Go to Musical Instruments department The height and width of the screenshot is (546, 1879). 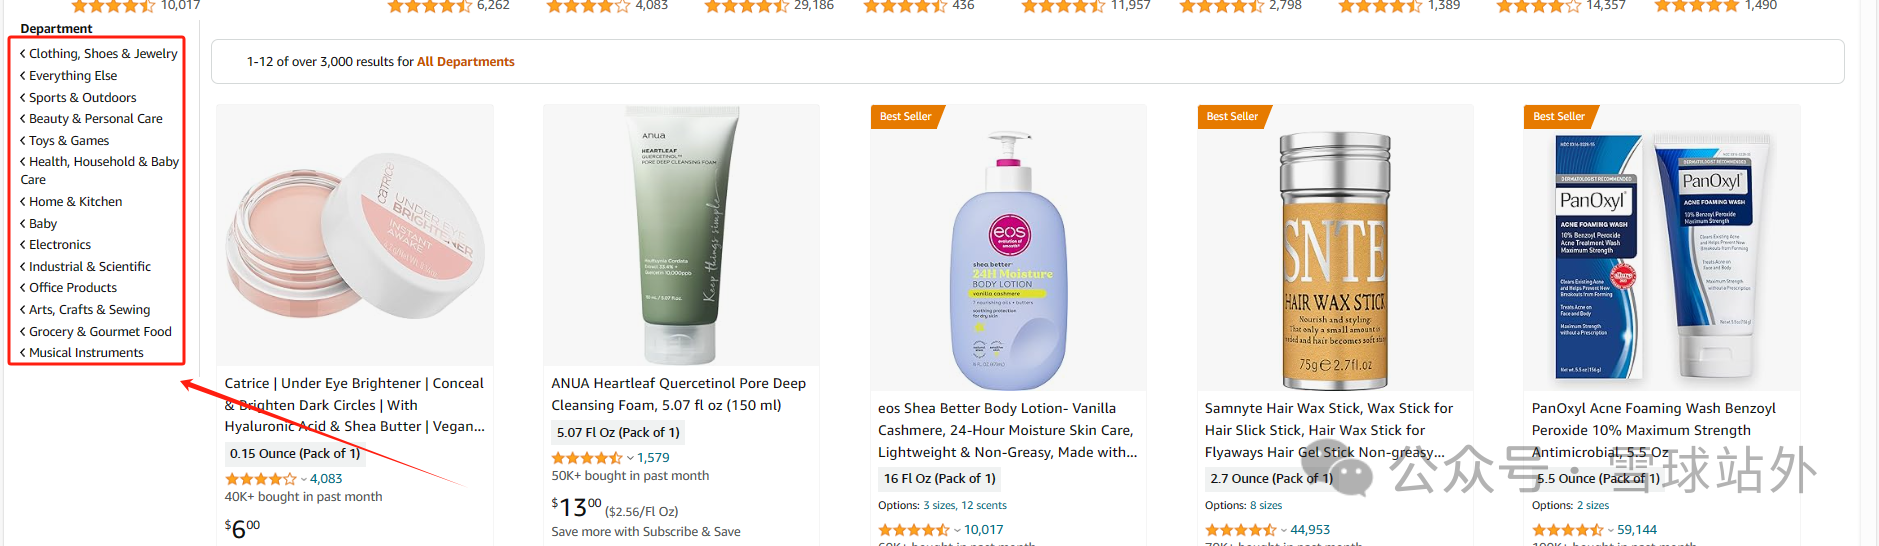[86, 353]
